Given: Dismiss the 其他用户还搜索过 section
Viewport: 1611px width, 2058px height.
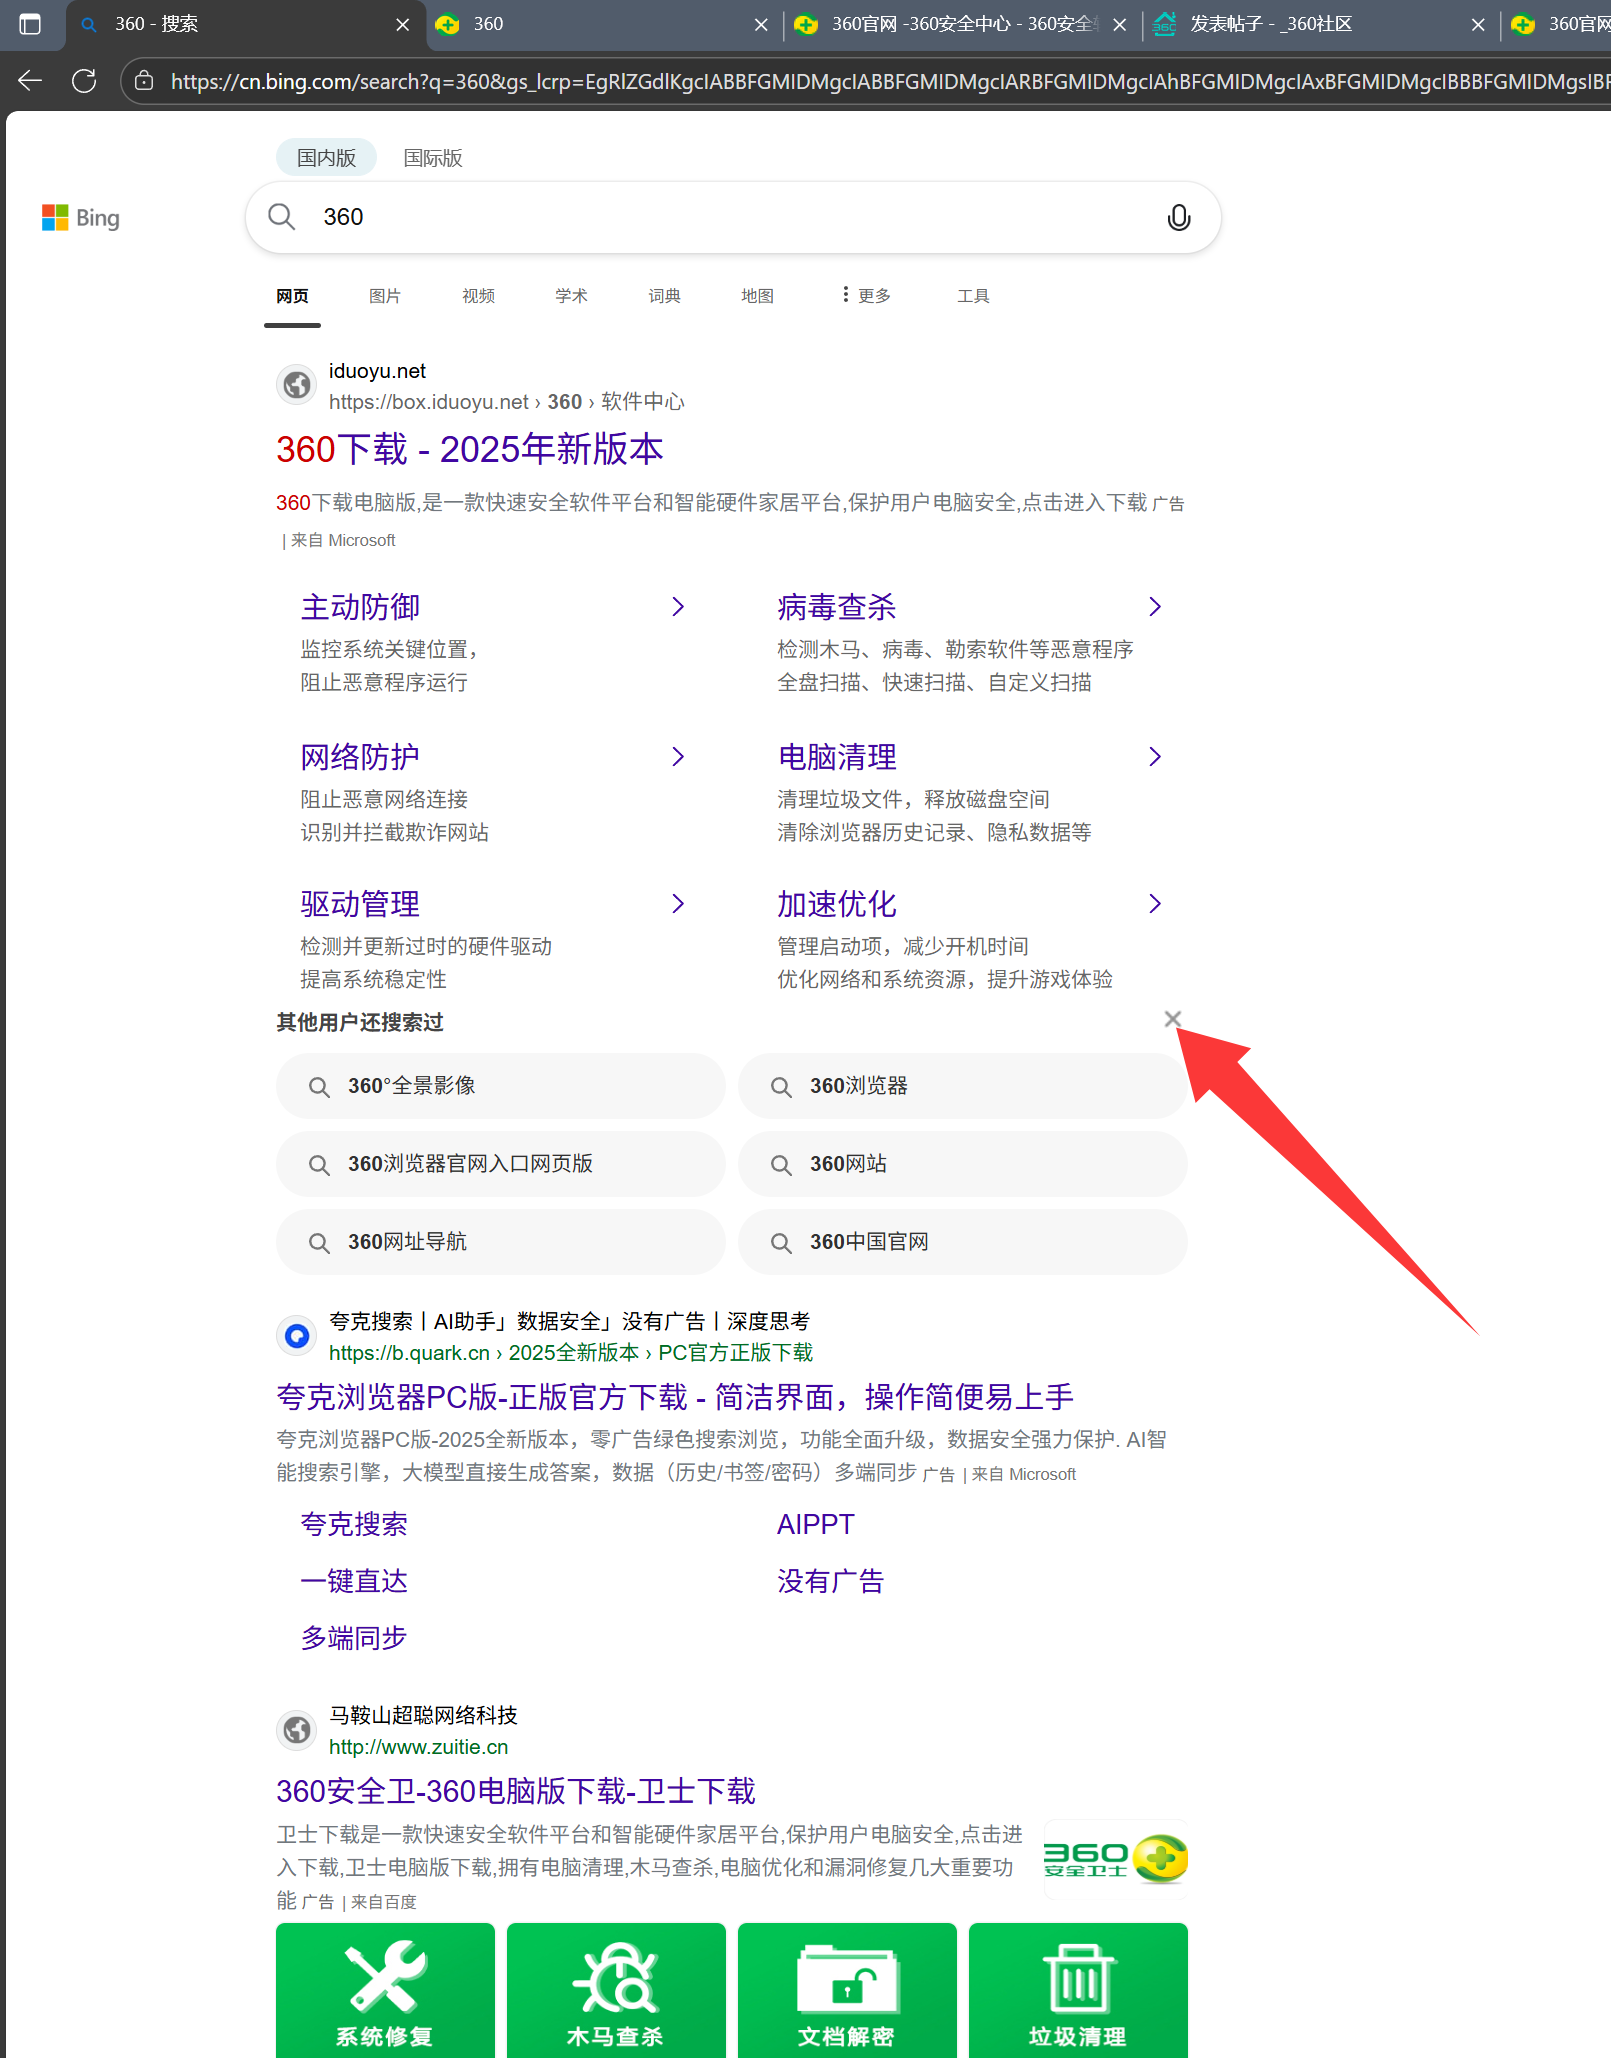Looking at the screenshot, I should 1172,1019.
